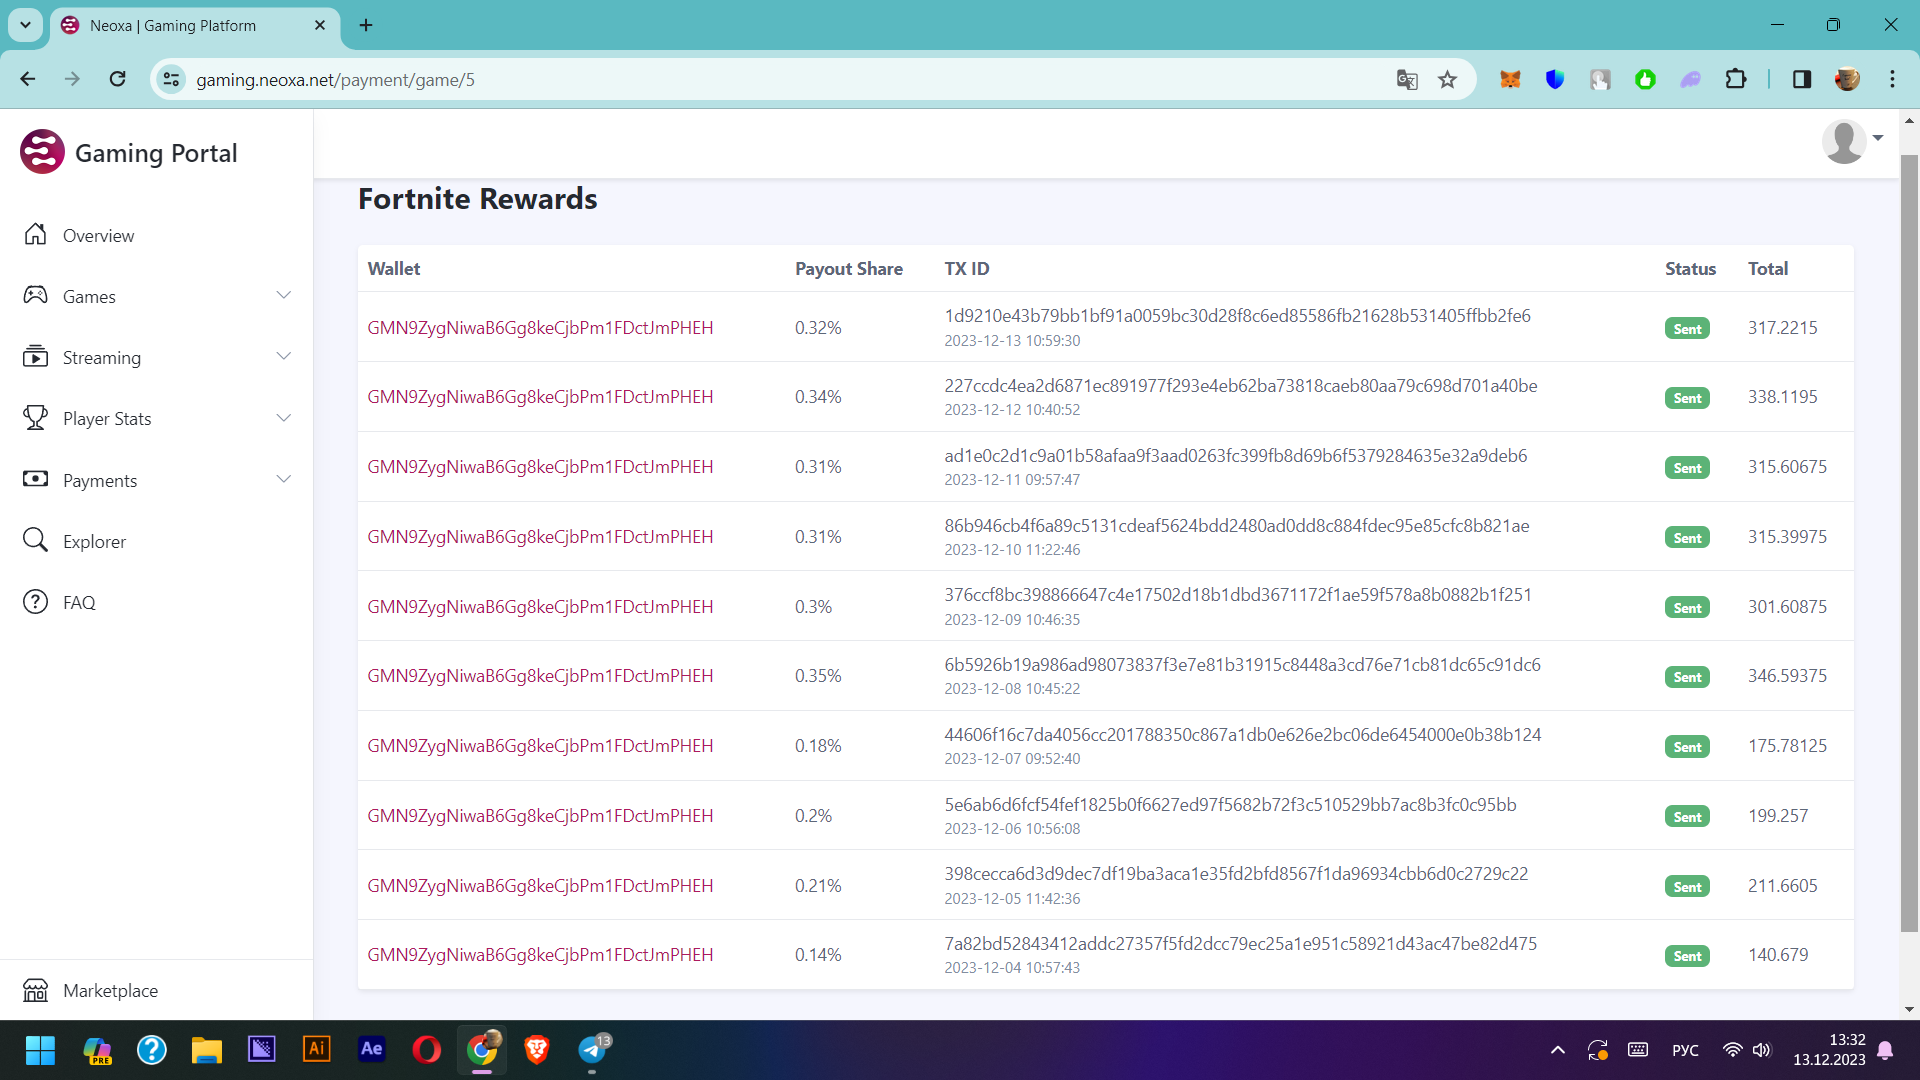
Task: Click the FAQ question mark icon
Action: click(x=35, y=601)
